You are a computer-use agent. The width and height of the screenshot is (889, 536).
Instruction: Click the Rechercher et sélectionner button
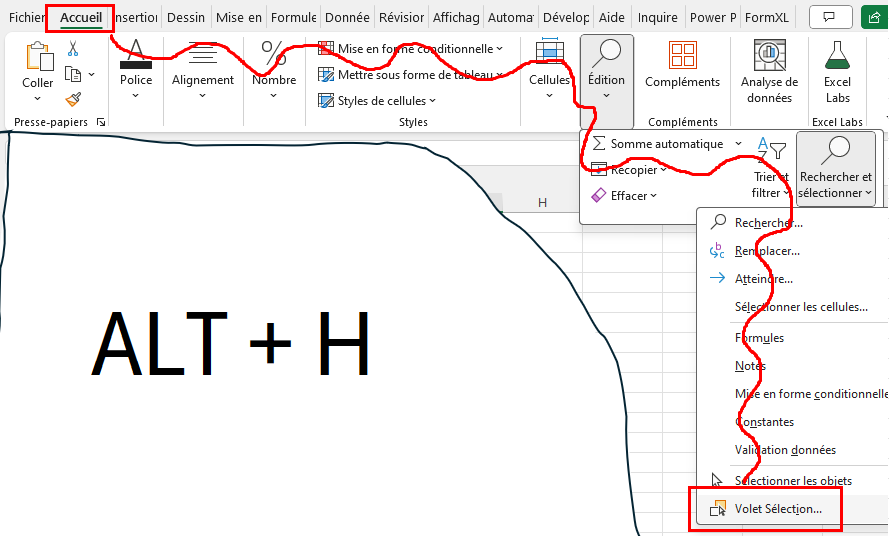click(835, 168)
